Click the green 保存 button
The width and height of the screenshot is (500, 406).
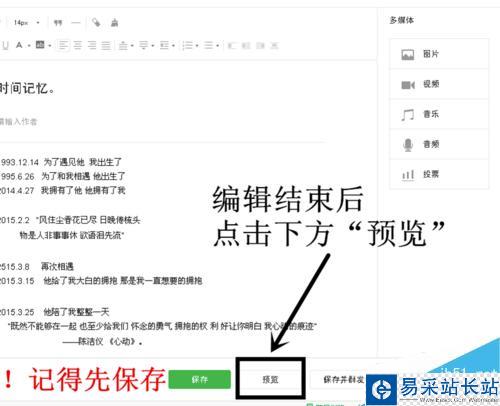pyautogui.click(x=199, y=379)
